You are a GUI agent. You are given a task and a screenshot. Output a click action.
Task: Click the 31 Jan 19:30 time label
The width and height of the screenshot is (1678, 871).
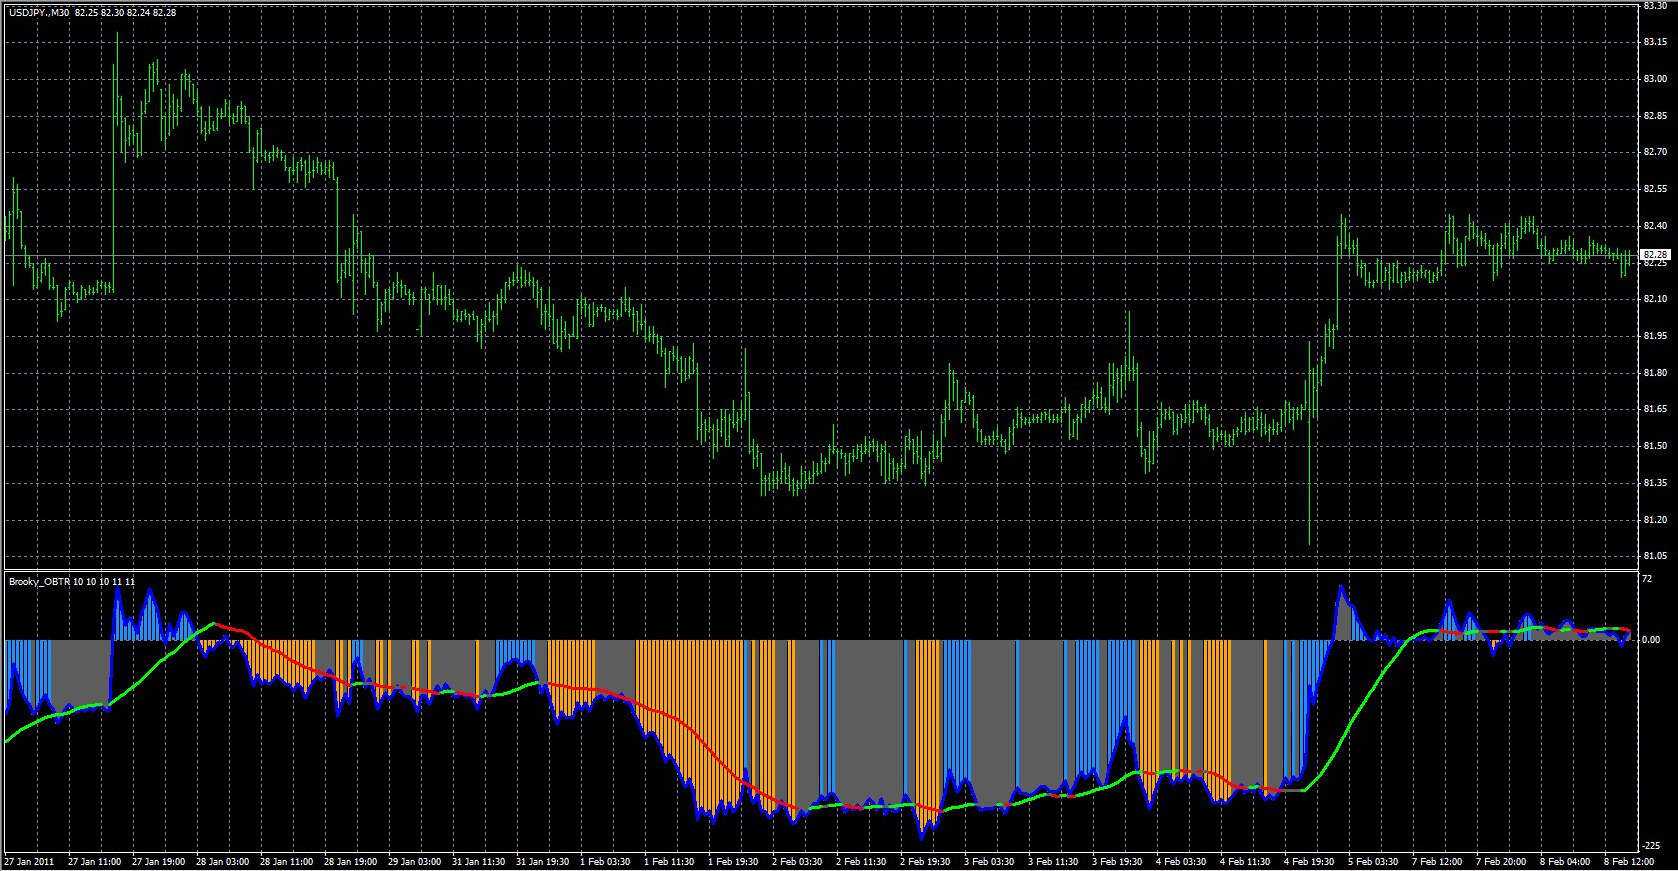pos(542,861)
